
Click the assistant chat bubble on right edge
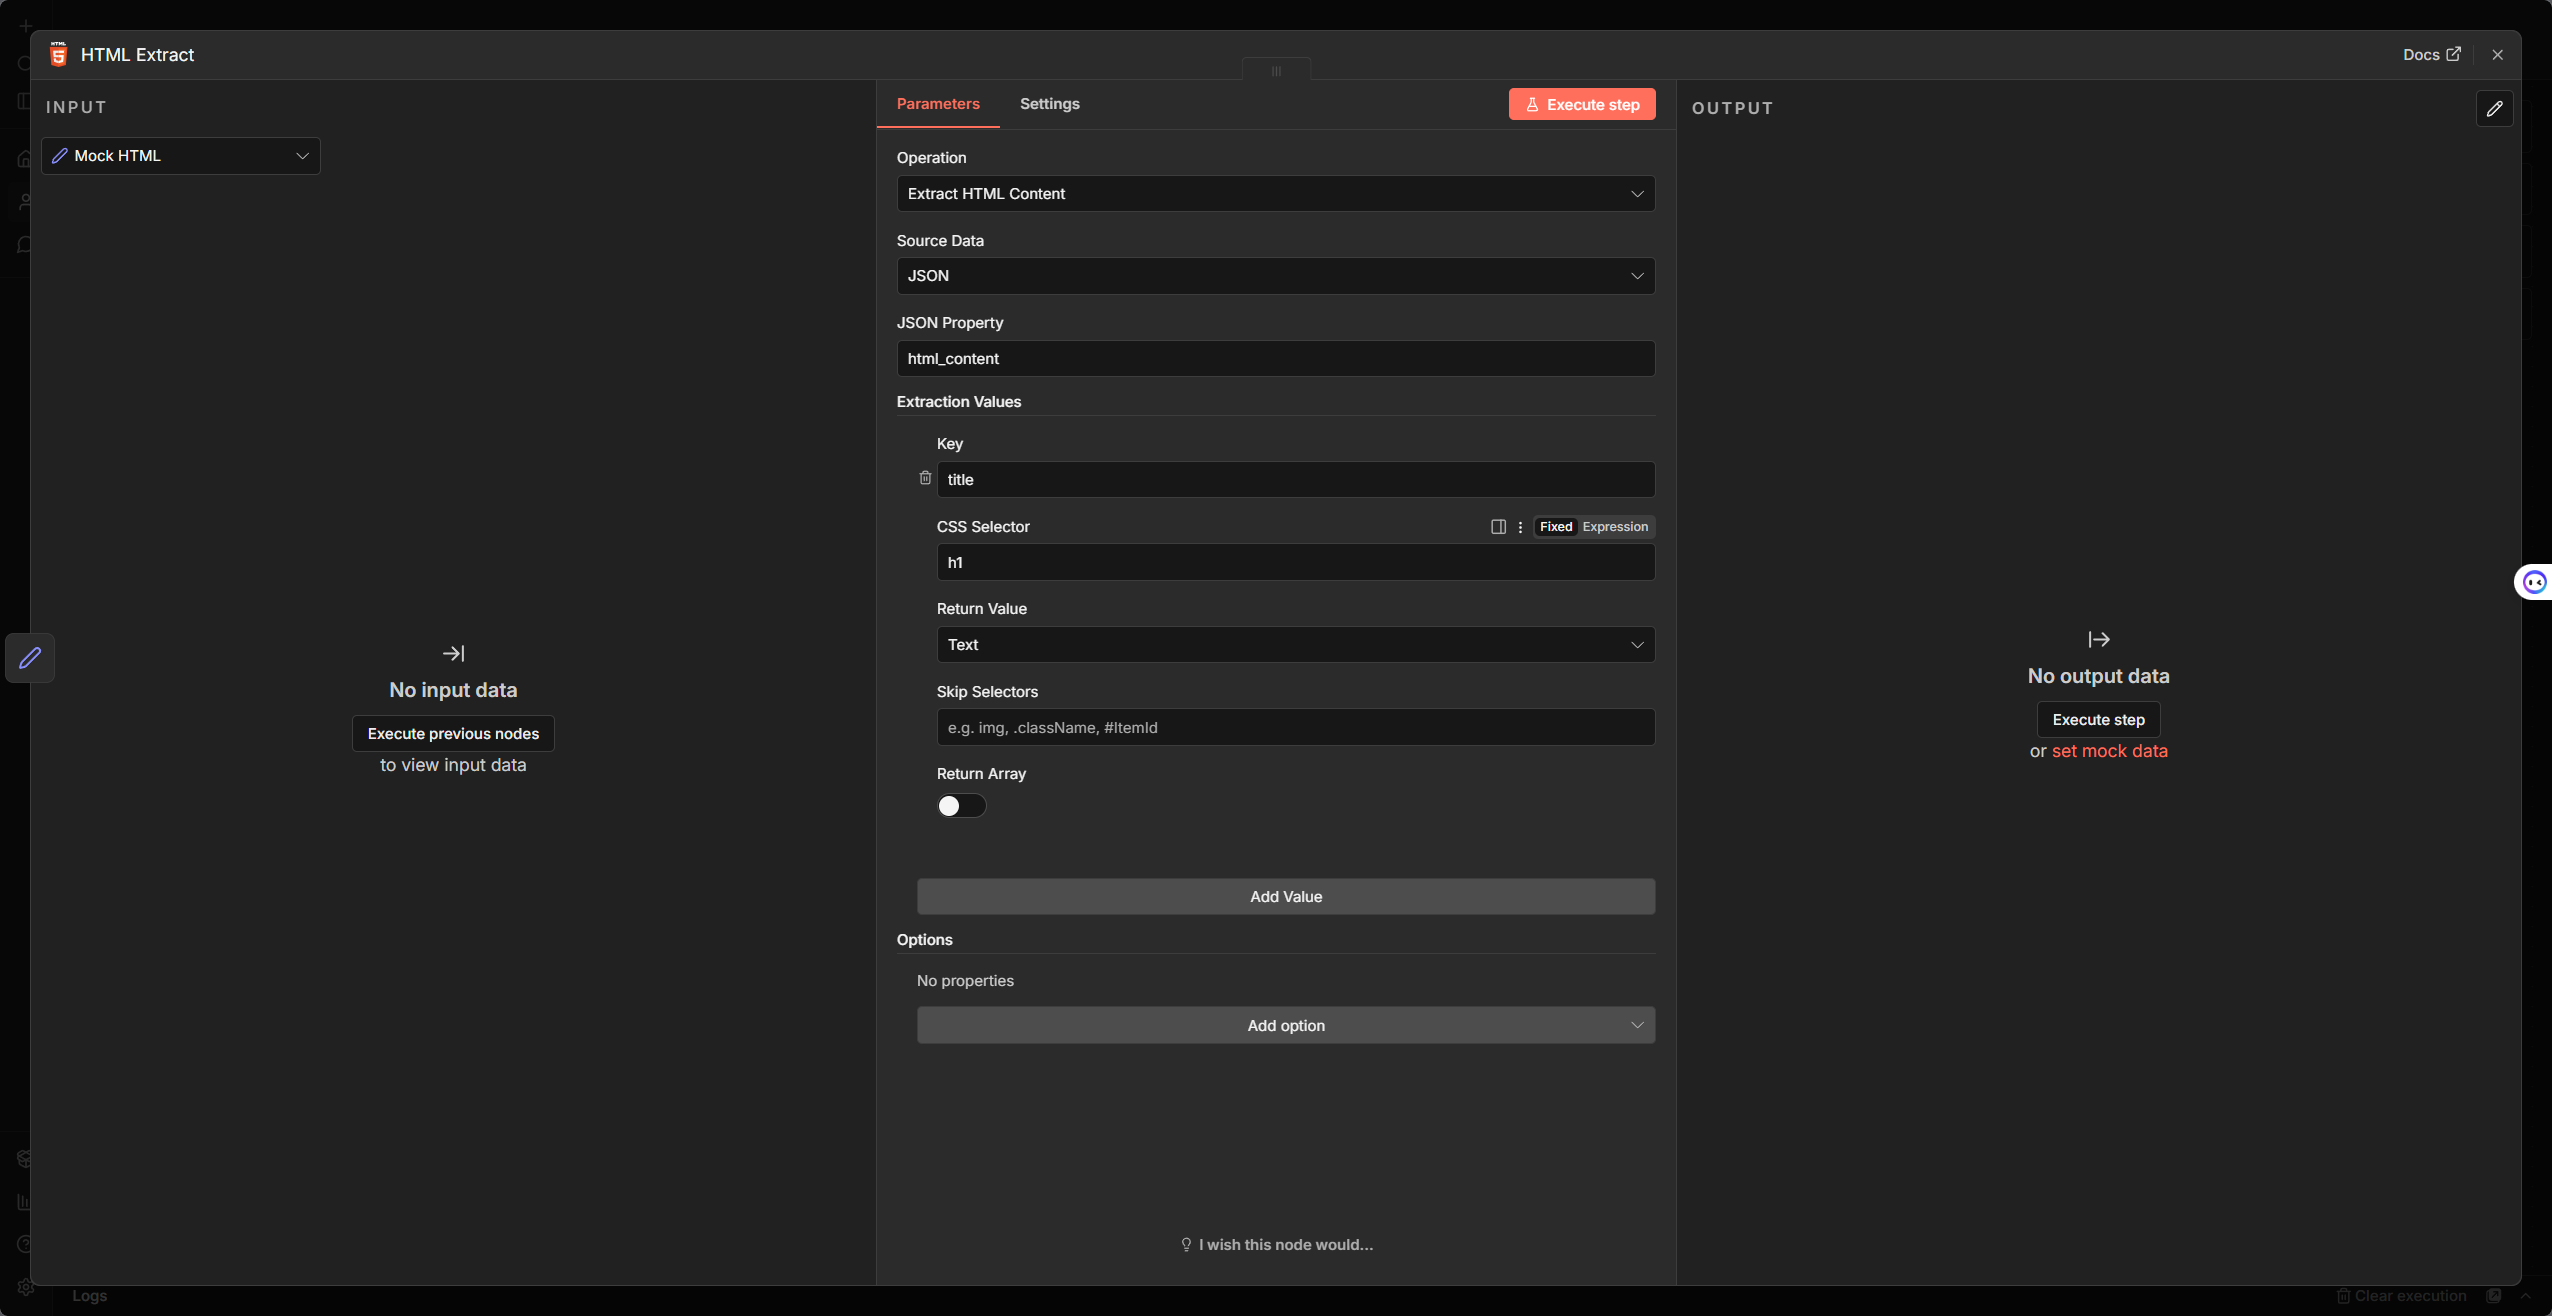click(x=2534, y=582)
